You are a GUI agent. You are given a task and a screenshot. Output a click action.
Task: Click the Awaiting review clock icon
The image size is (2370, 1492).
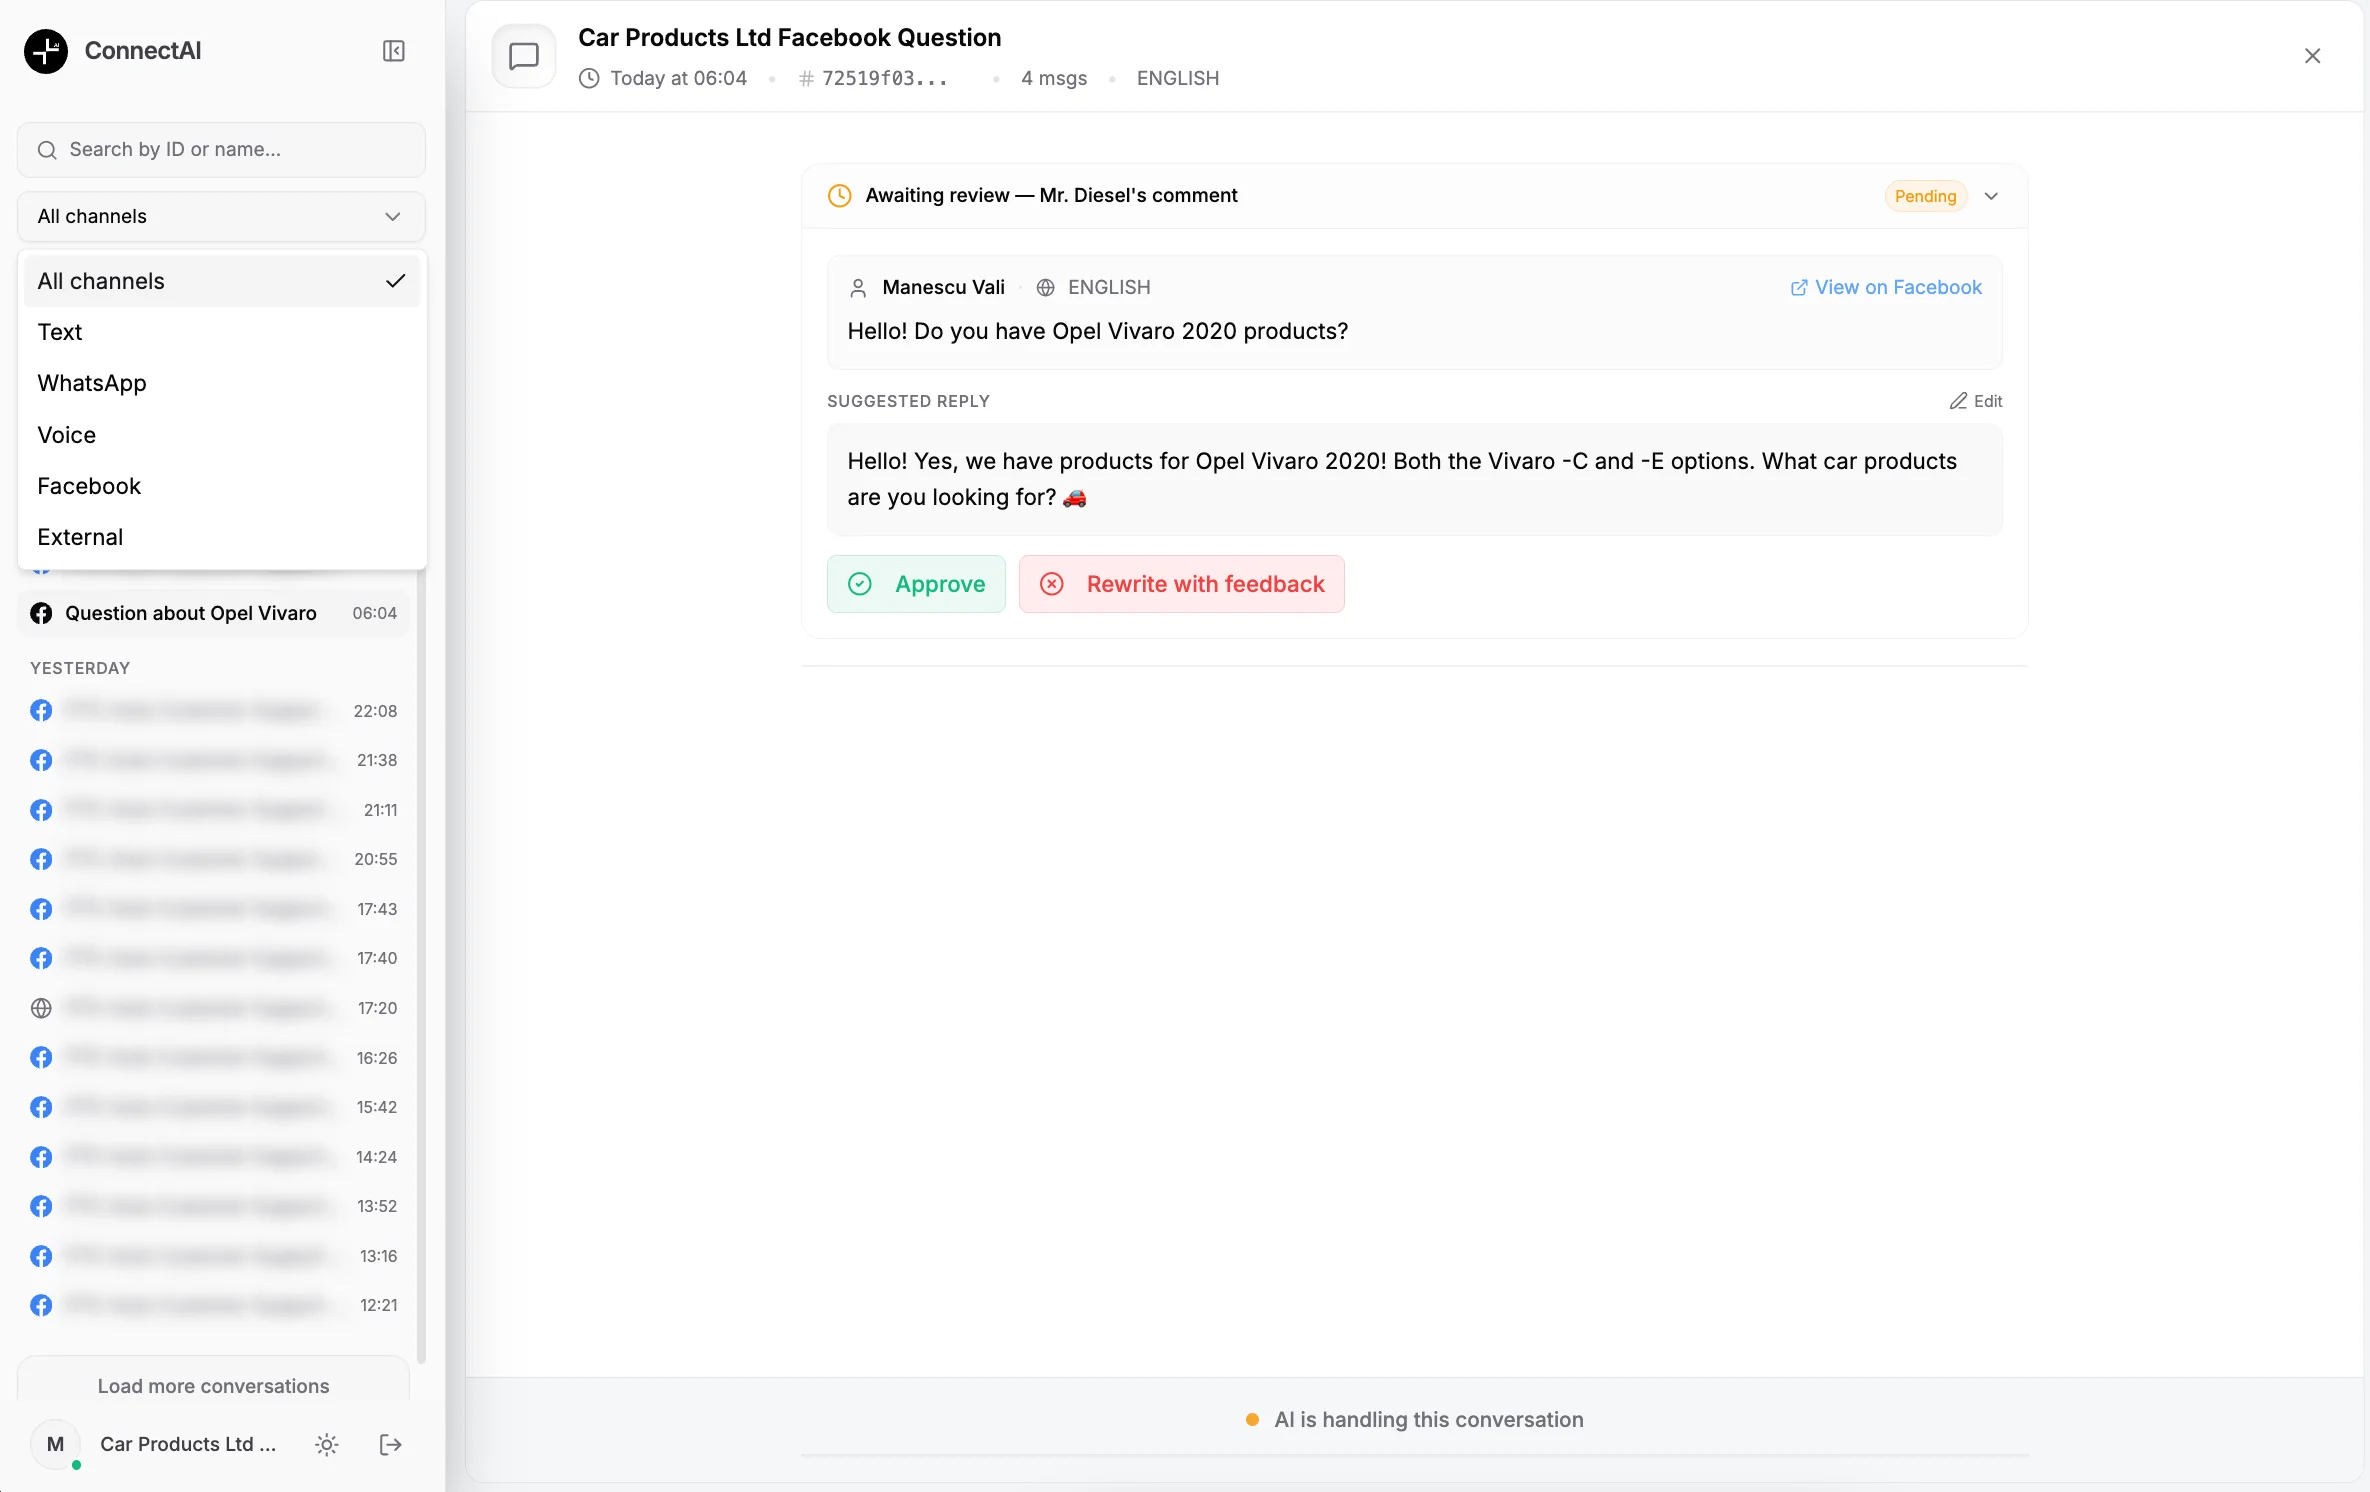840,195
